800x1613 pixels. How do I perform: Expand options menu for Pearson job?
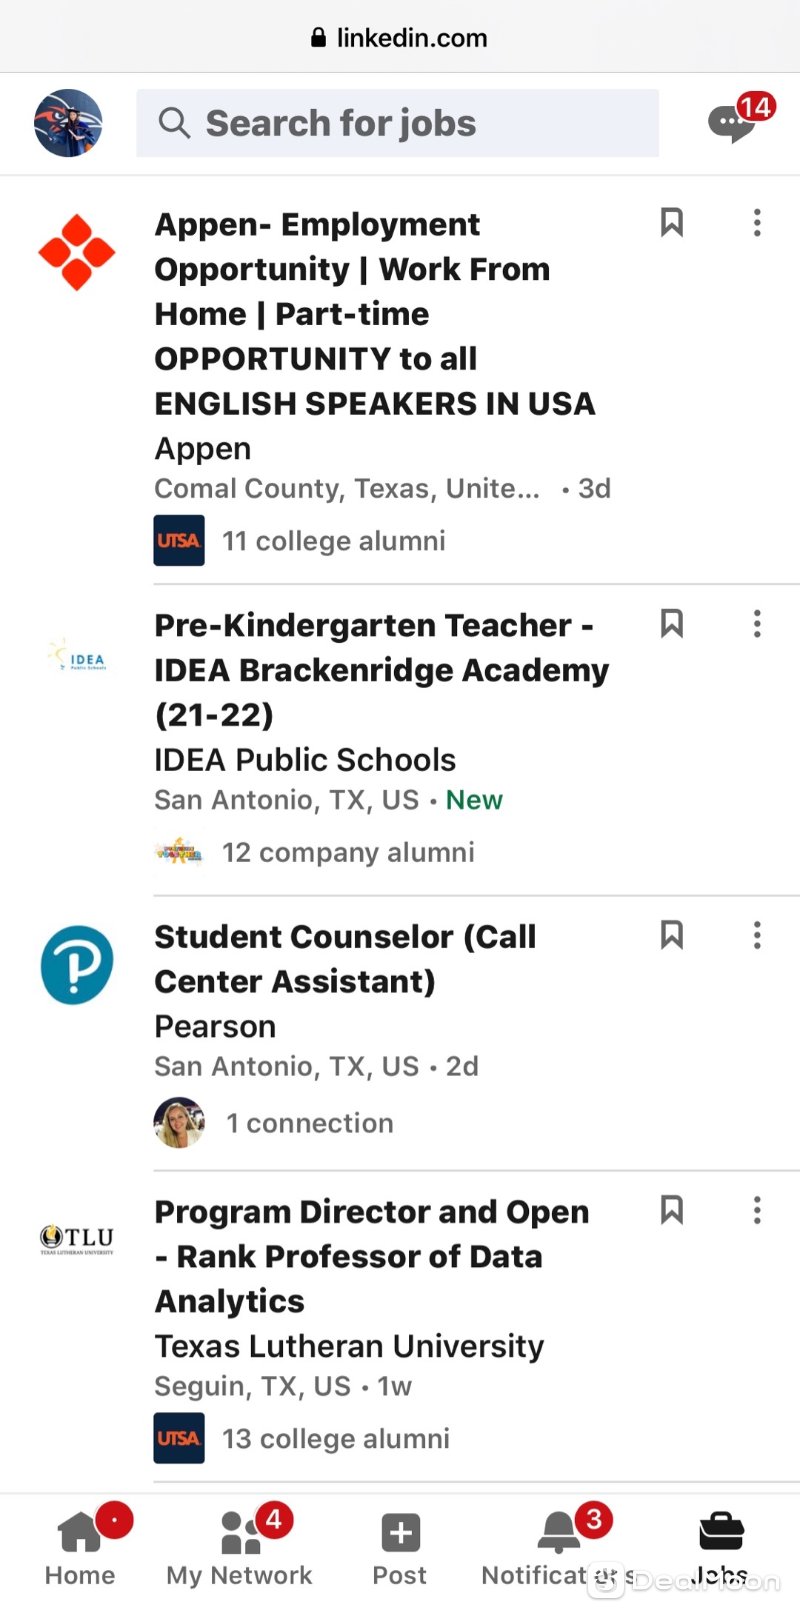click(757, 934)
